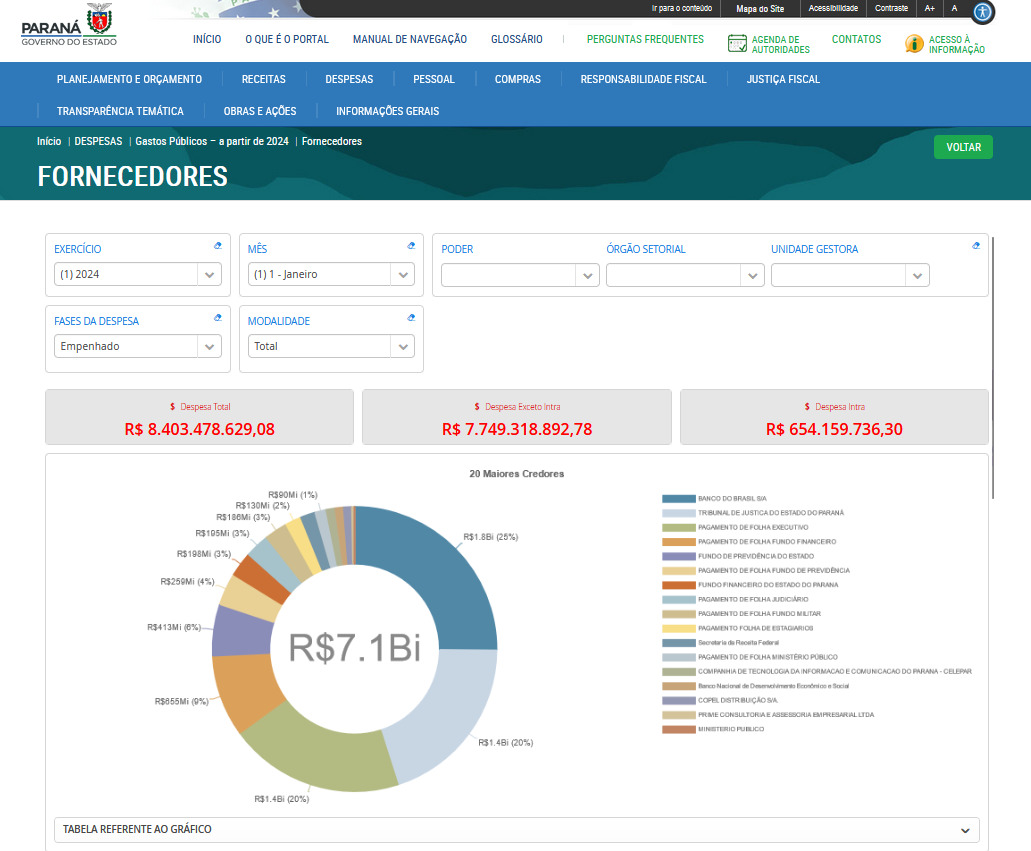Open the Unidade Gestora dropdown
The image size is (1031, 851).
[850, 275]
